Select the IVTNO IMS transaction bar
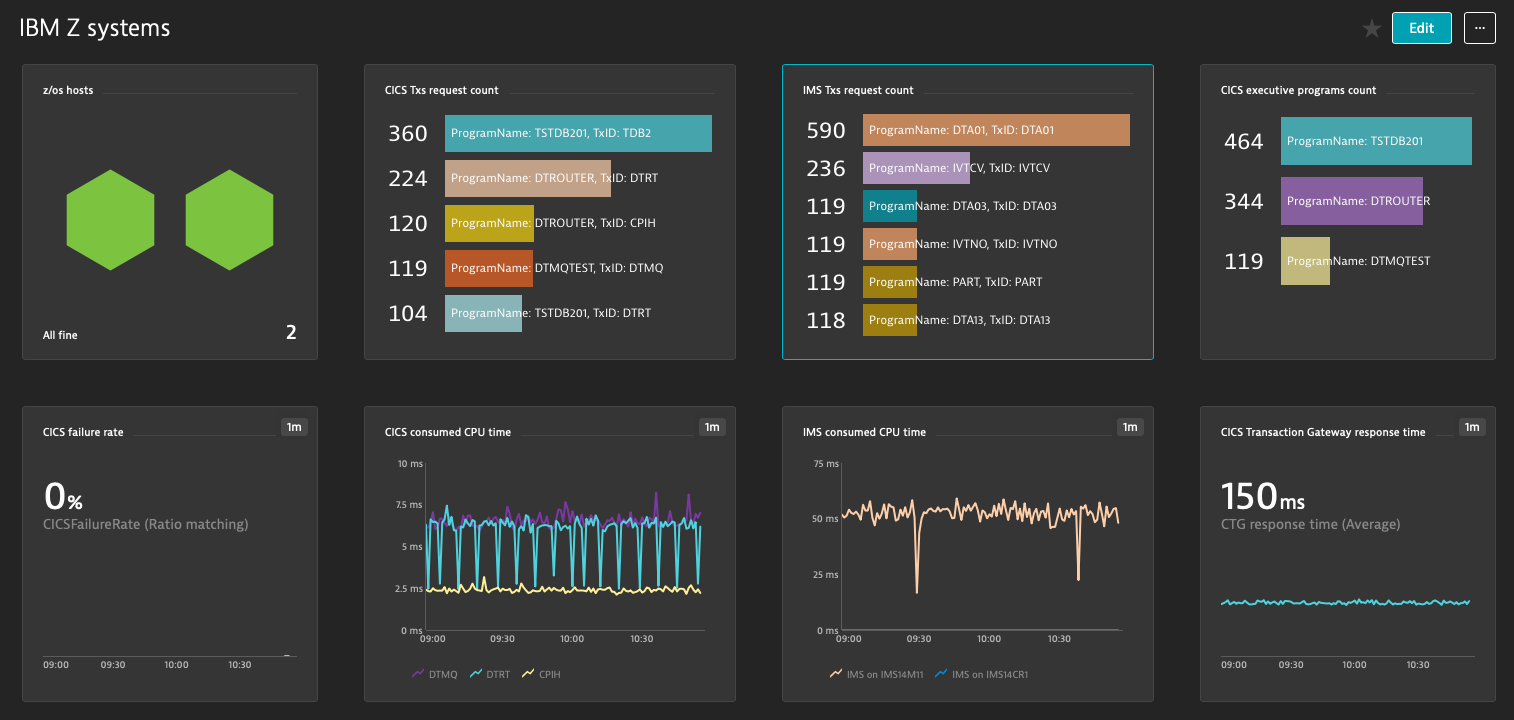Viewport: 1514px width, 720px height. click(890, 244)
